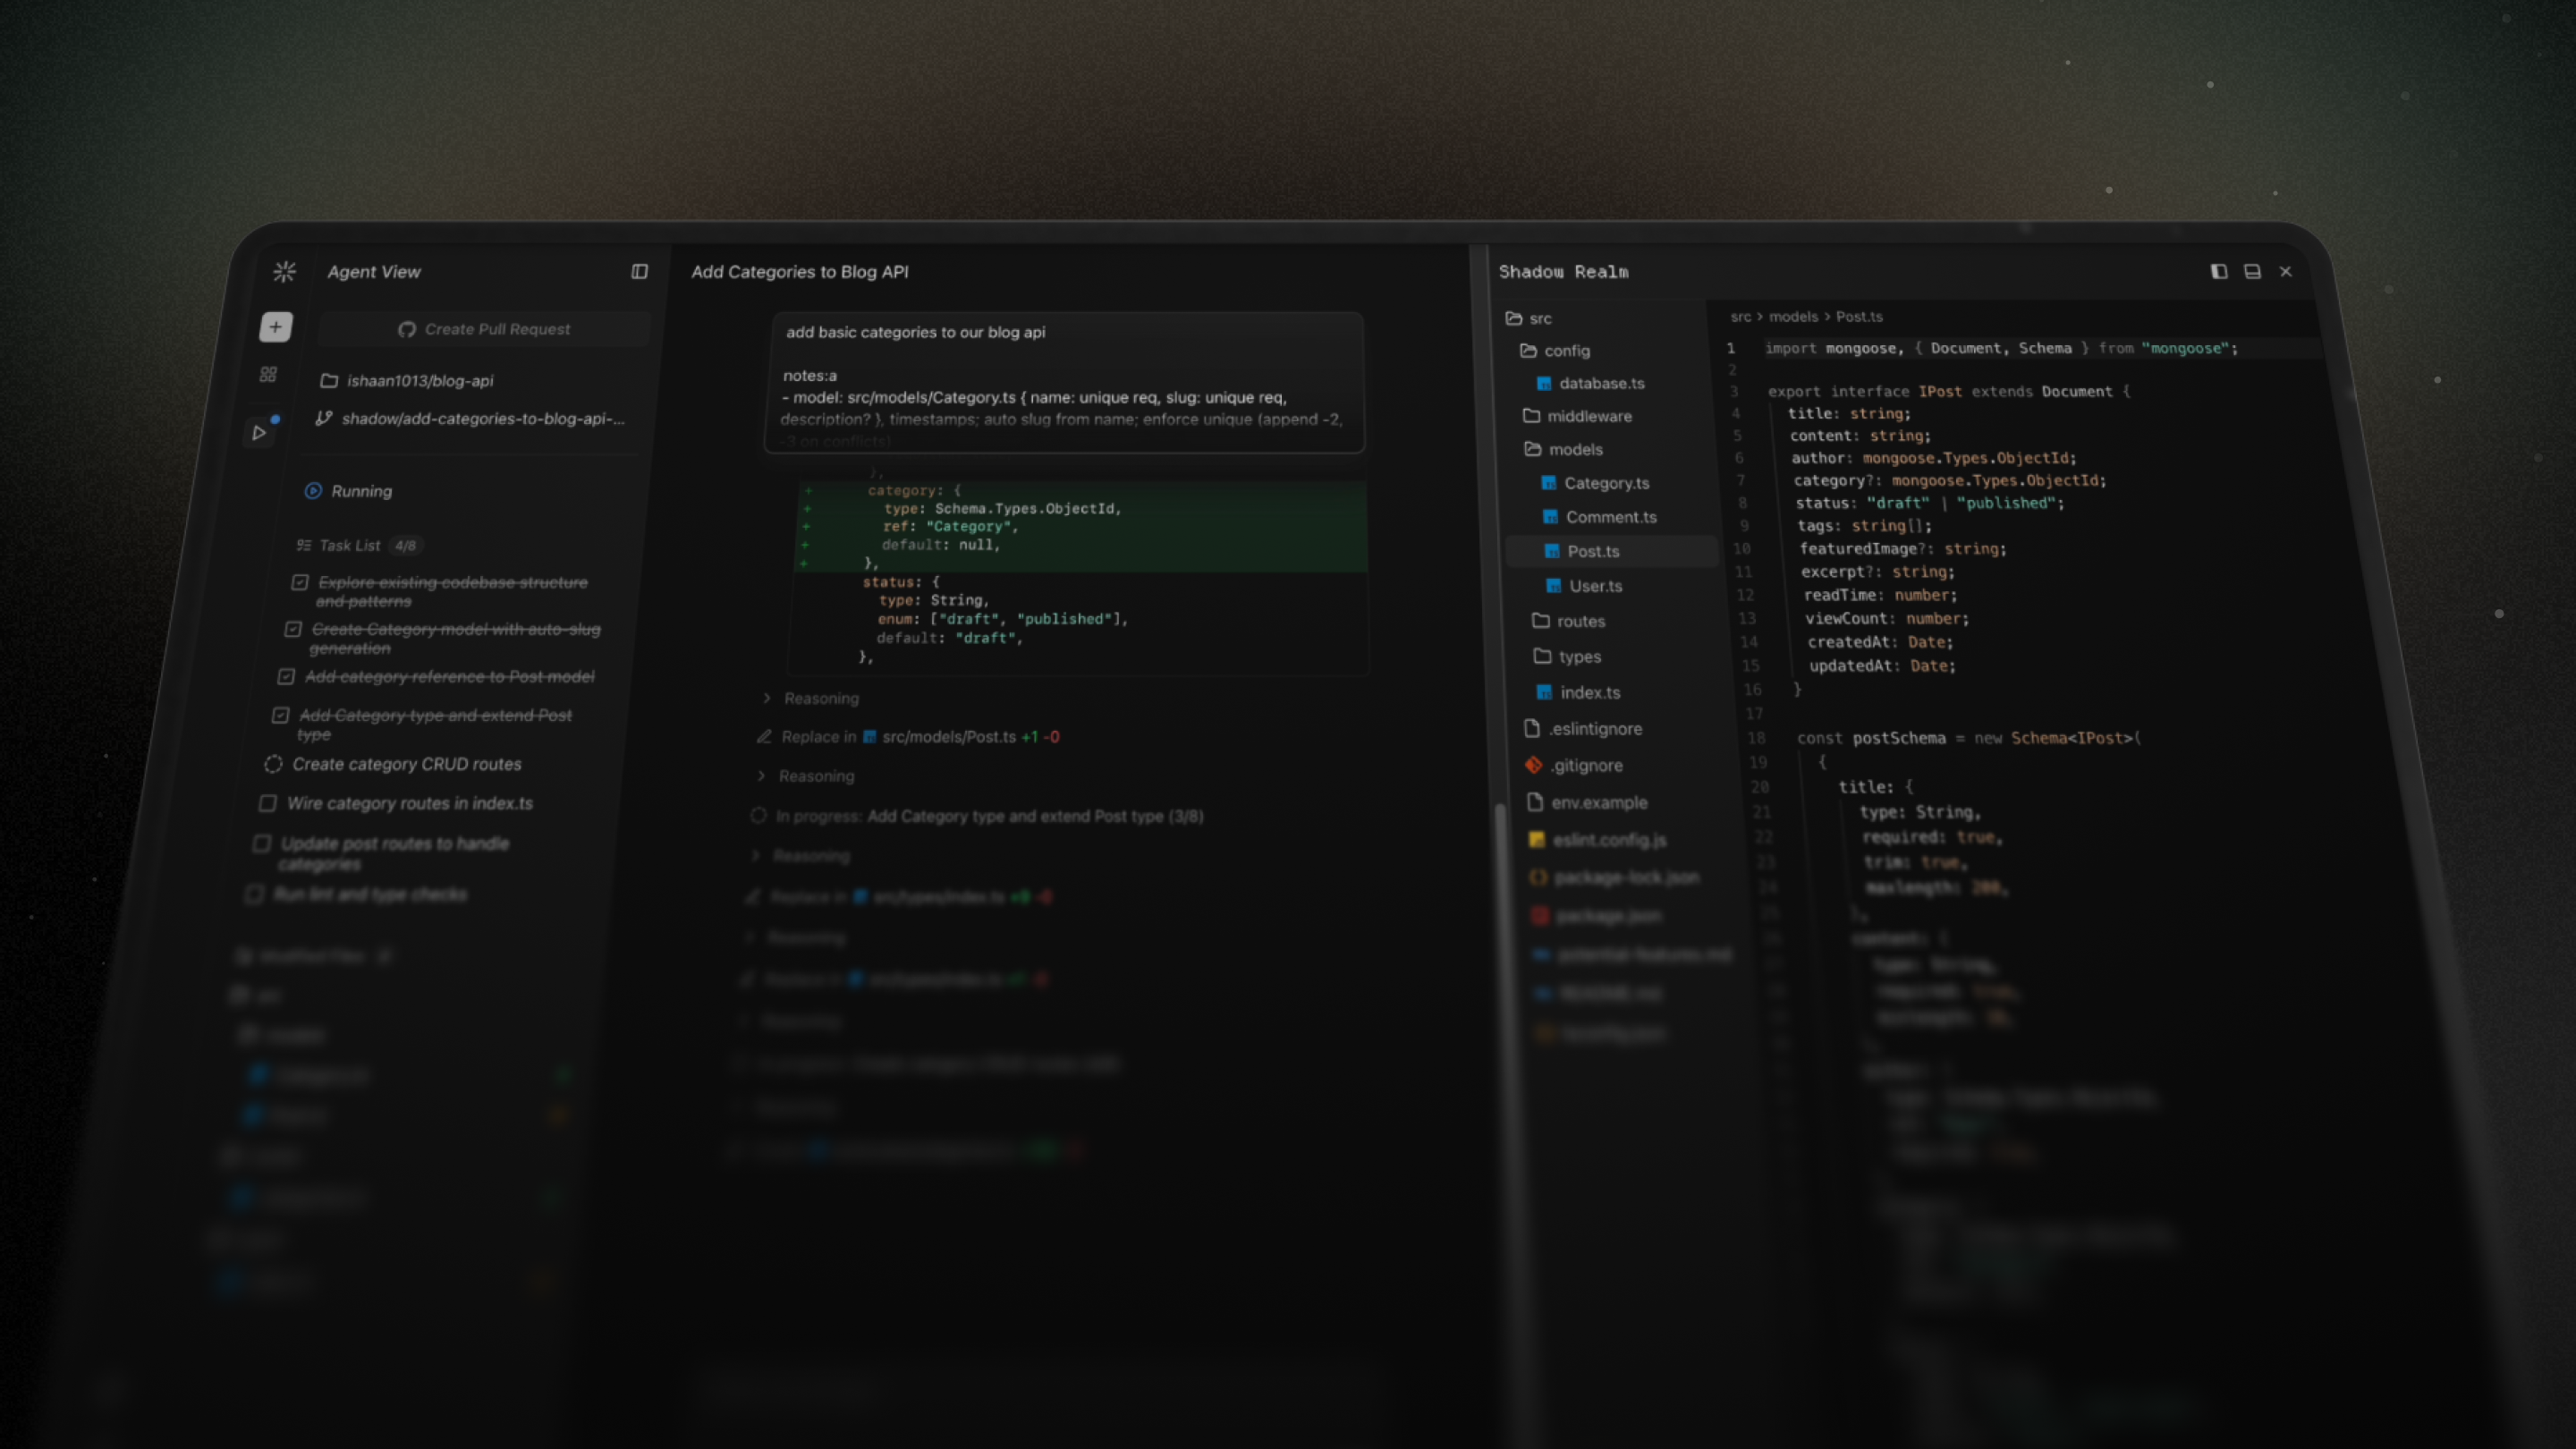
Task: Click the eslint.config.js JS icon
Action: point(1537,840)
